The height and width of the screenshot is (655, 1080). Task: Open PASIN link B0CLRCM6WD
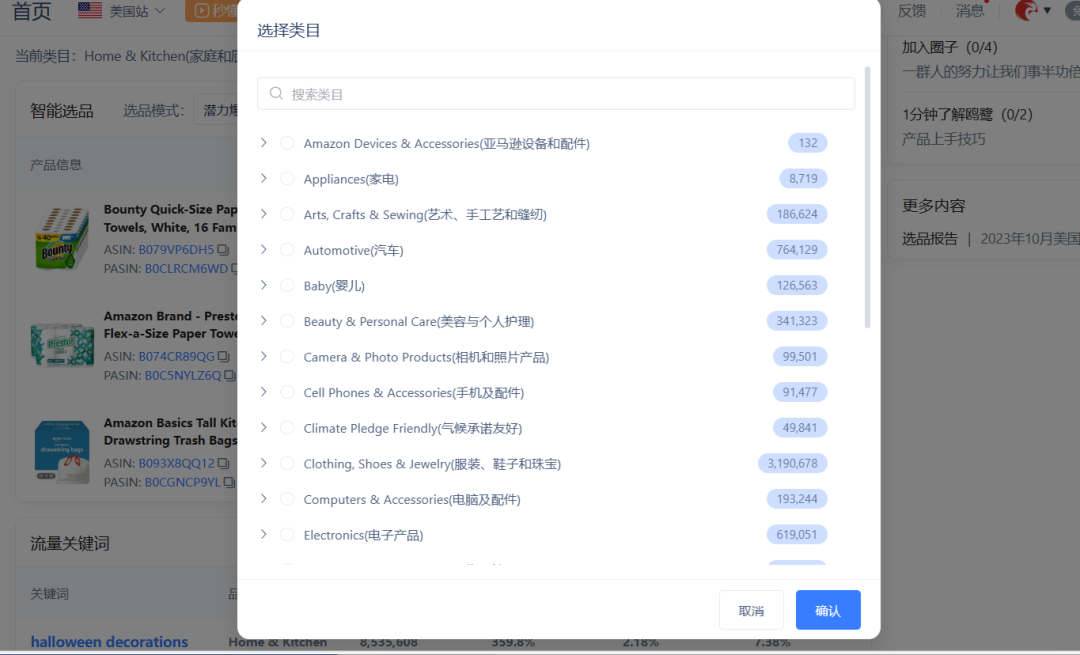(186, 269)
